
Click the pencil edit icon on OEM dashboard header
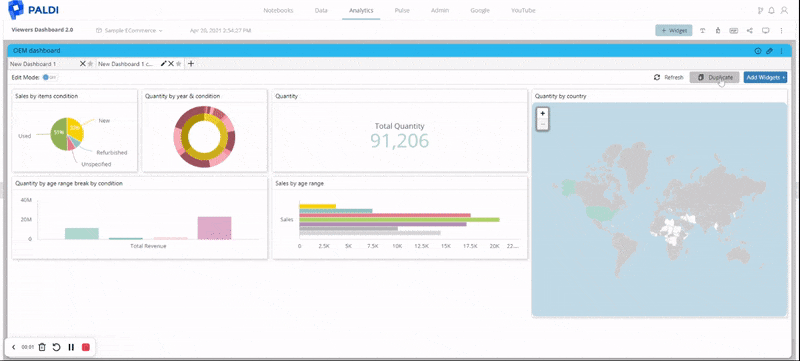pyautogui.click(x=769, y=51)
